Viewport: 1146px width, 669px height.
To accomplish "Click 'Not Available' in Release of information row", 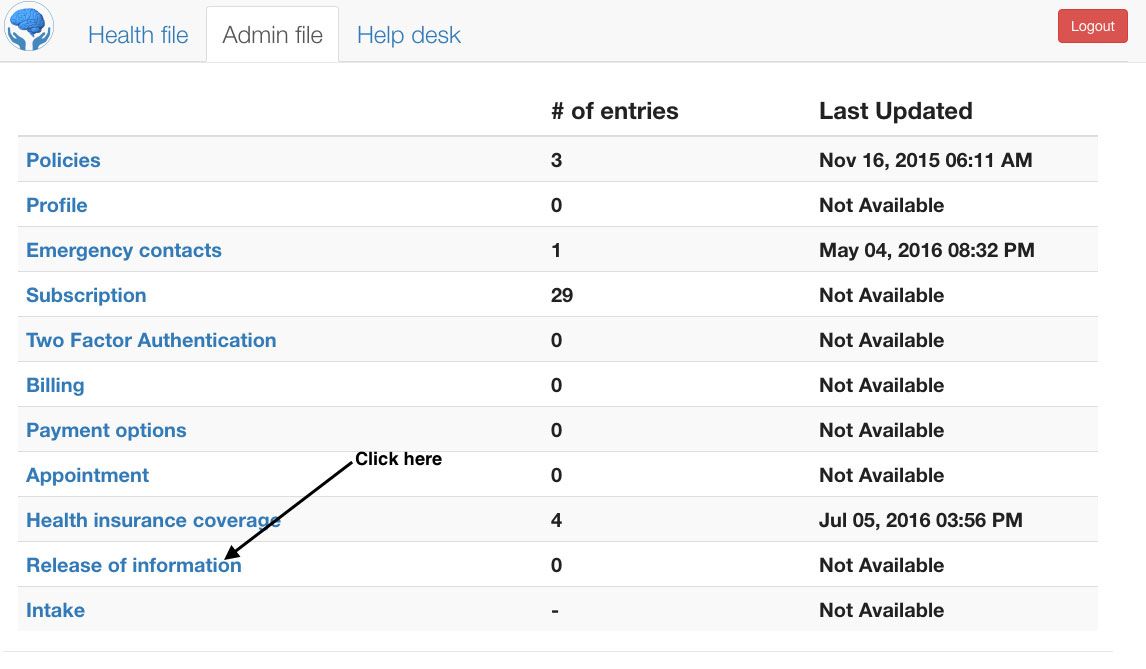I will [x=881, y=565].
